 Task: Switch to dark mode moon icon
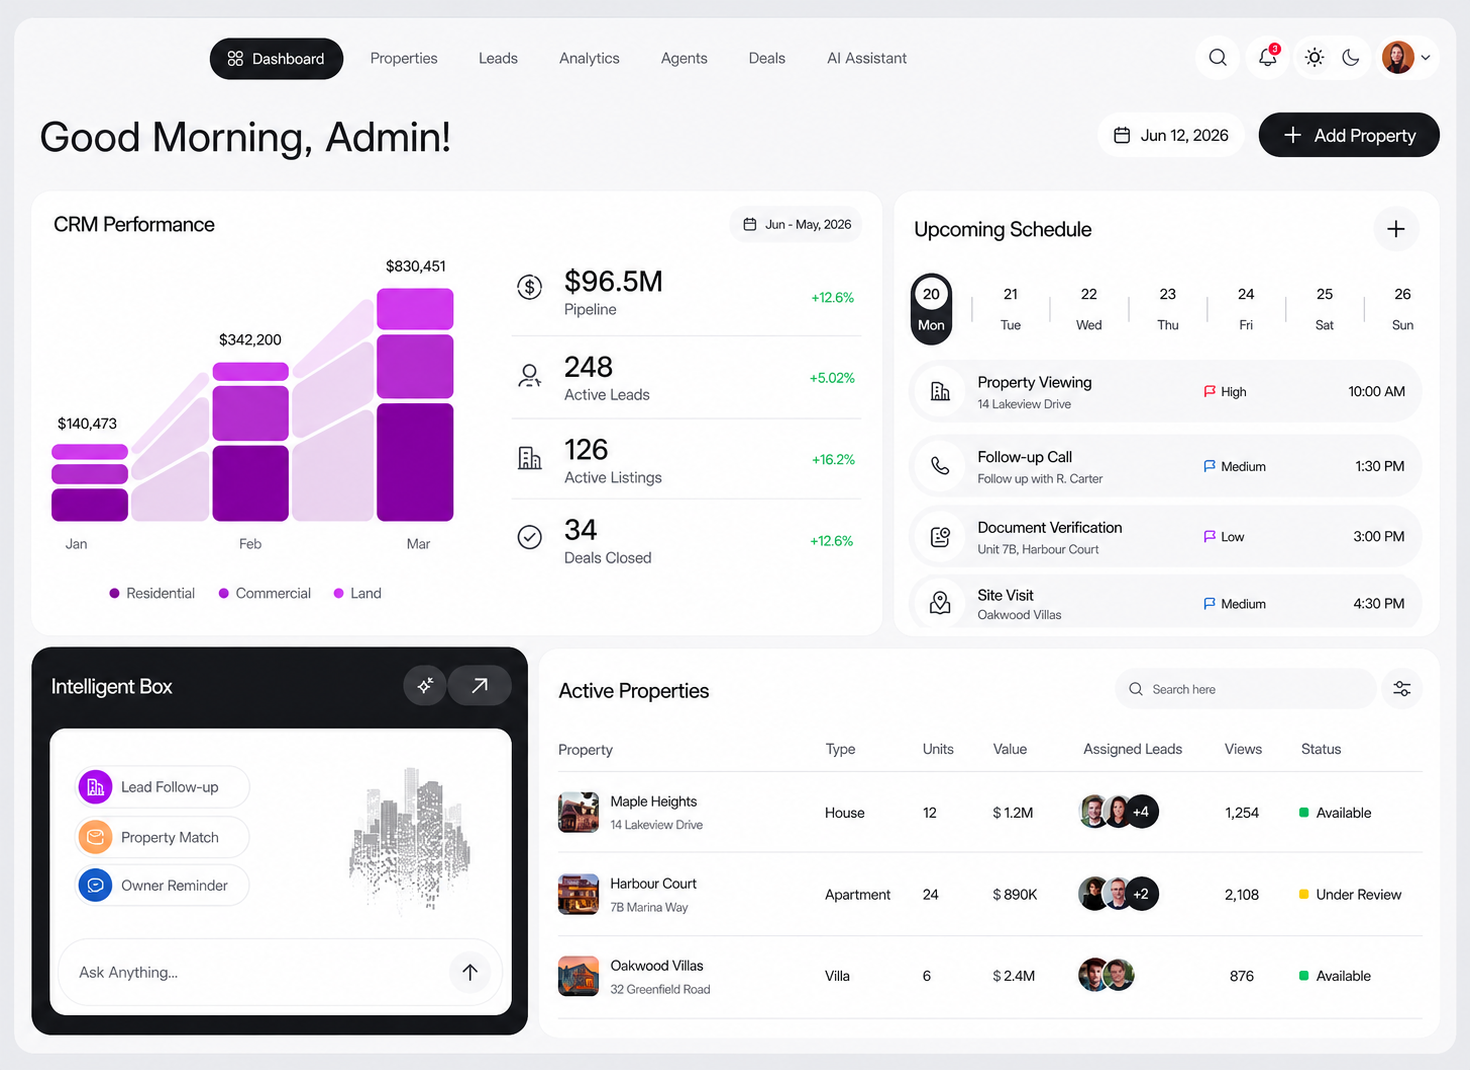point(1350,58)
